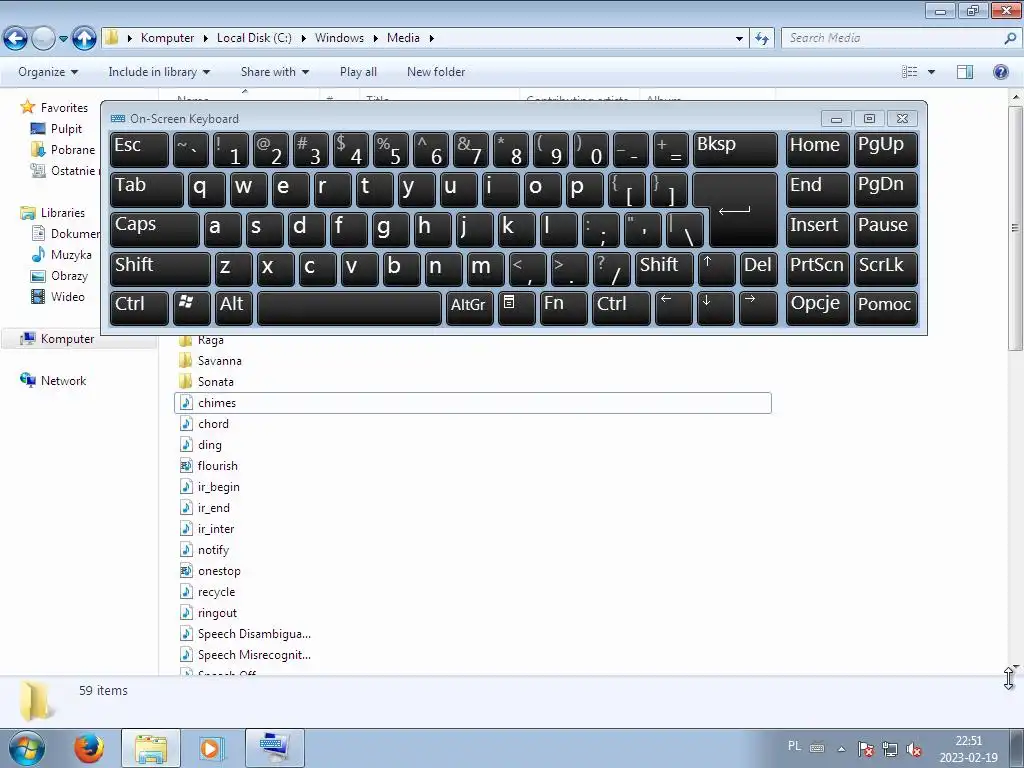Click the PL language indicator

[x=794, y=746]
